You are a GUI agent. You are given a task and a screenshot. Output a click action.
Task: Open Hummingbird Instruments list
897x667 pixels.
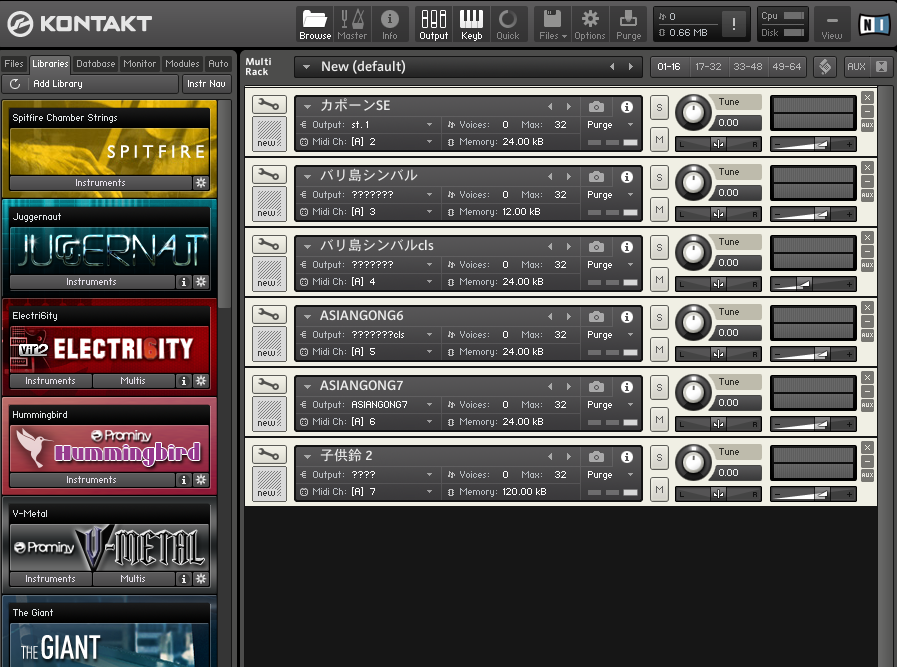(x=92, y=479)
